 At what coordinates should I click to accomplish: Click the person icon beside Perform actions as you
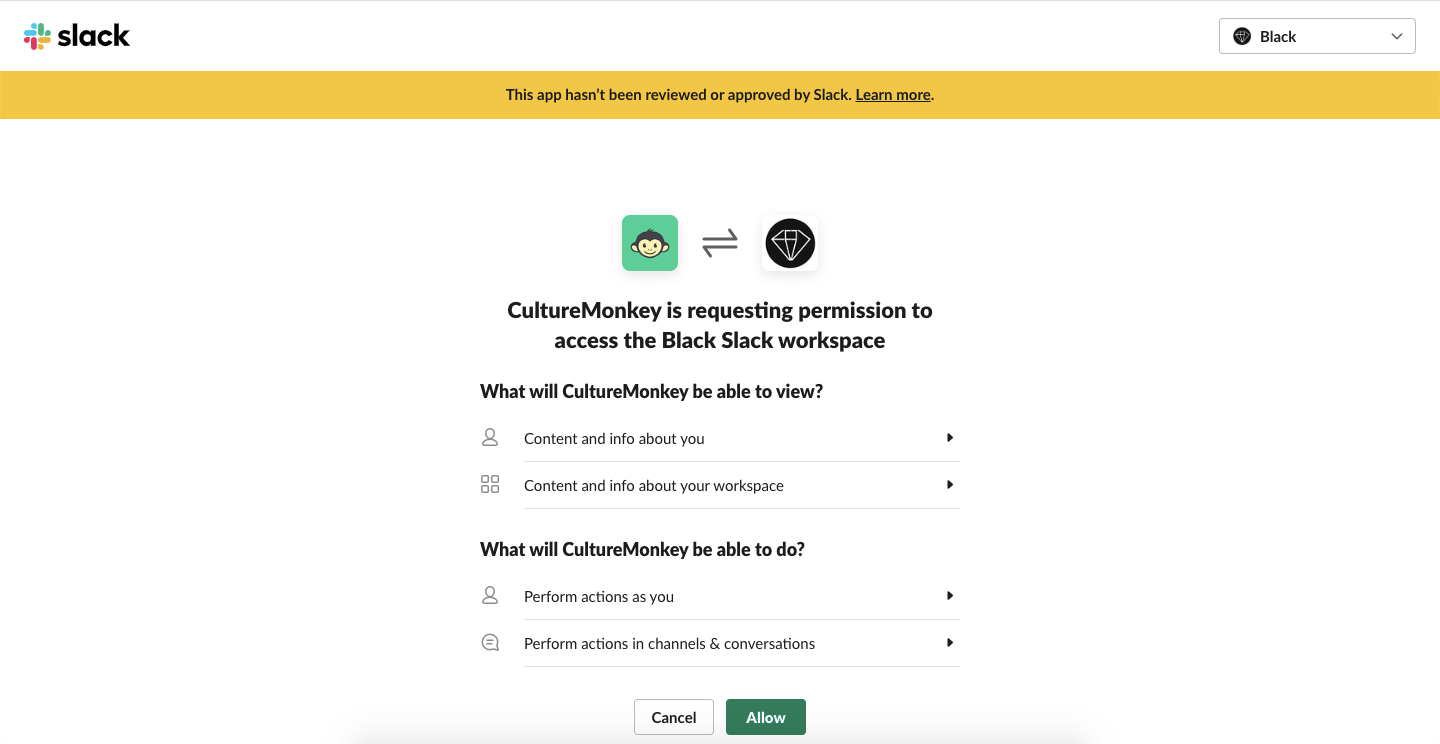(490, 594)
